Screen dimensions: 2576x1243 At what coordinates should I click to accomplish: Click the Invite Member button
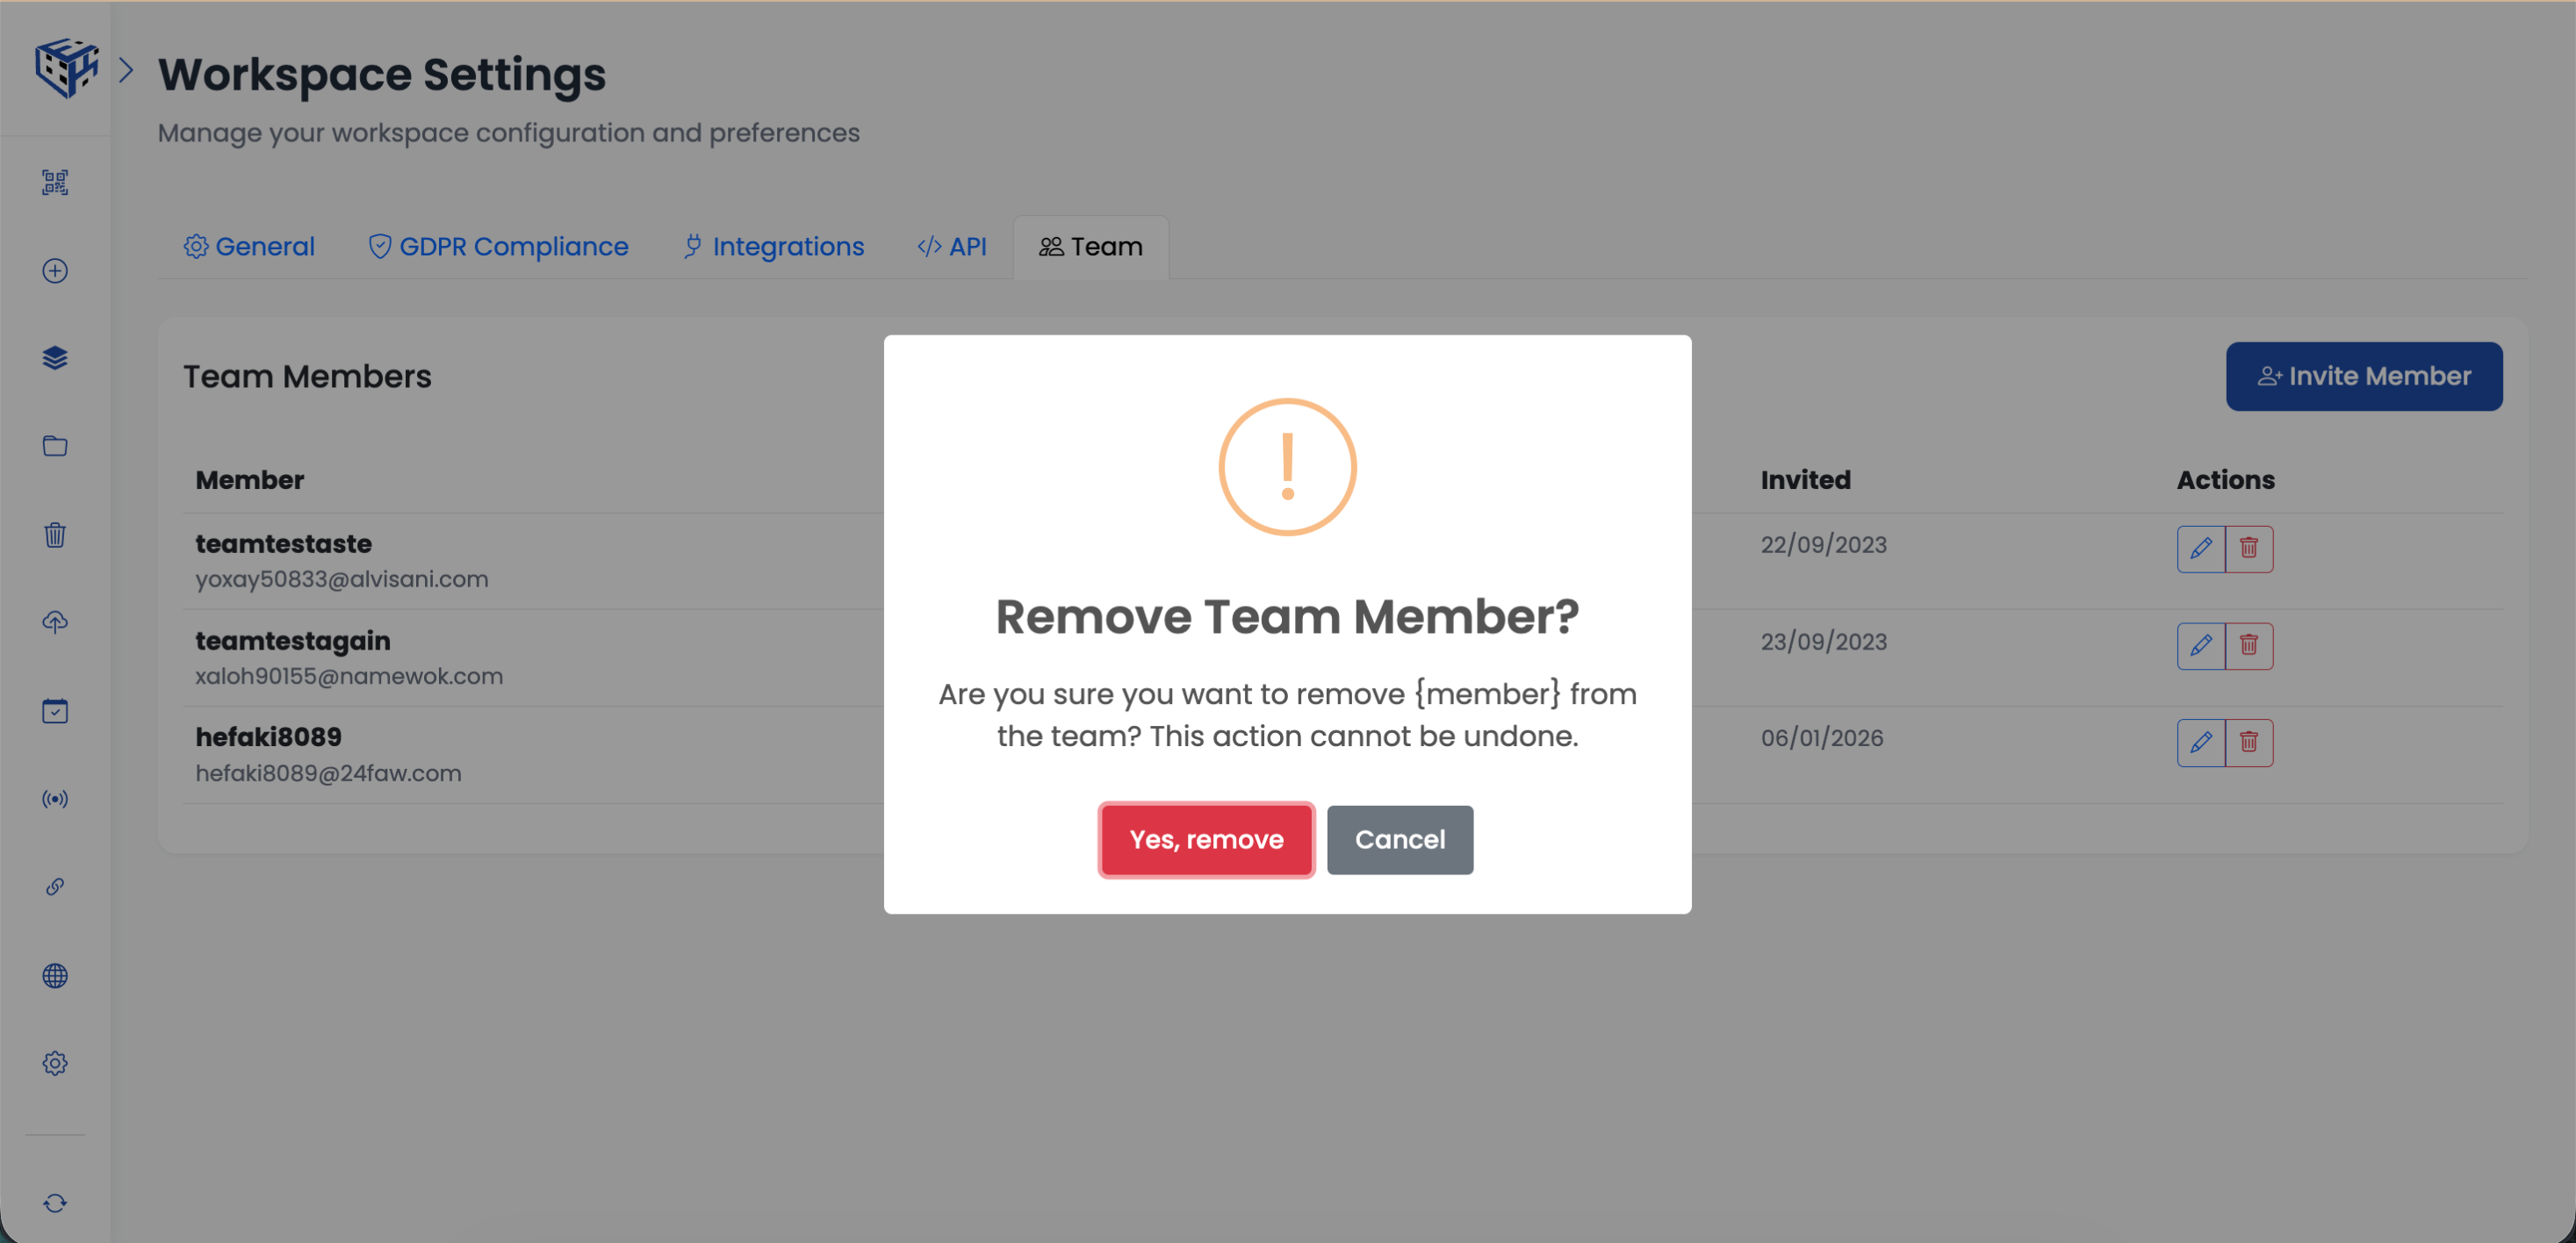2364,376
